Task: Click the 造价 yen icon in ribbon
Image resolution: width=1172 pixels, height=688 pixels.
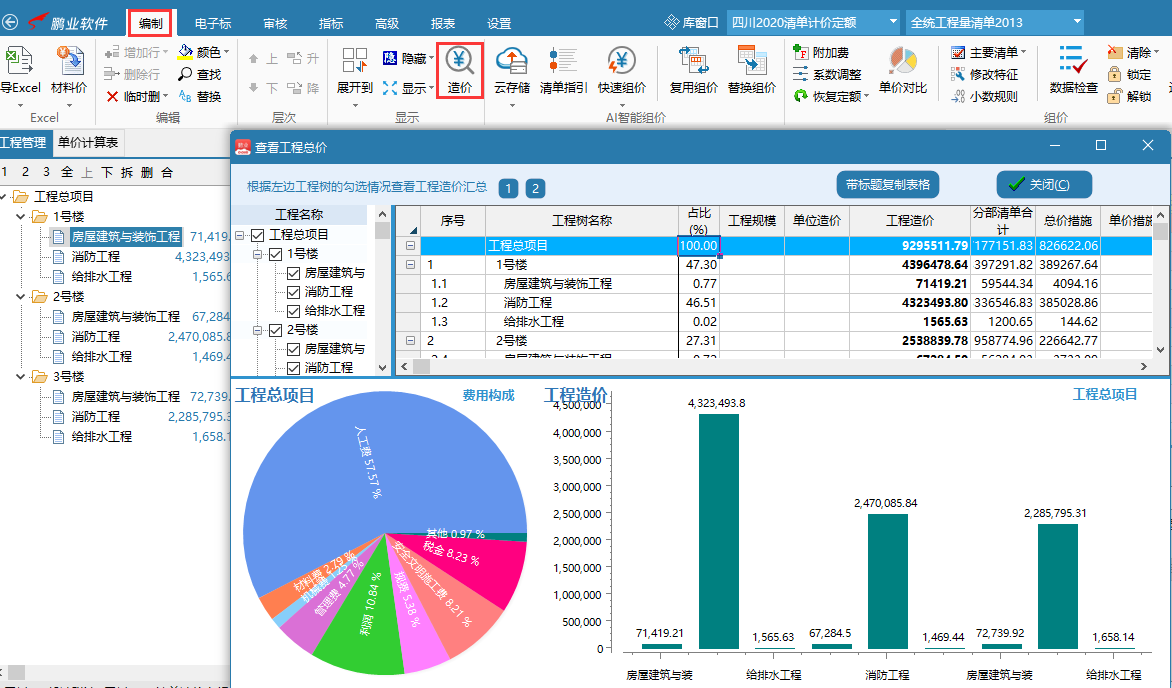Action: 460,62
